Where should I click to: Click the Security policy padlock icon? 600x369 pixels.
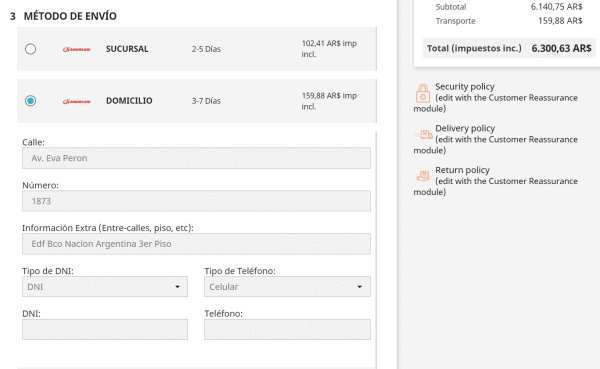tap(423, 93)
